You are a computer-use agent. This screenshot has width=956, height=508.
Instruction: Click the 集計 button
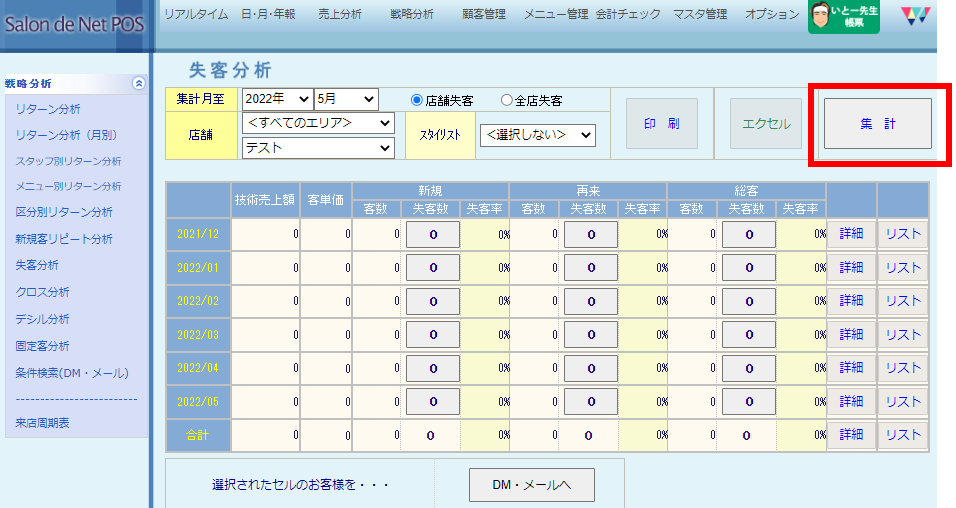[x=877, y=124]
